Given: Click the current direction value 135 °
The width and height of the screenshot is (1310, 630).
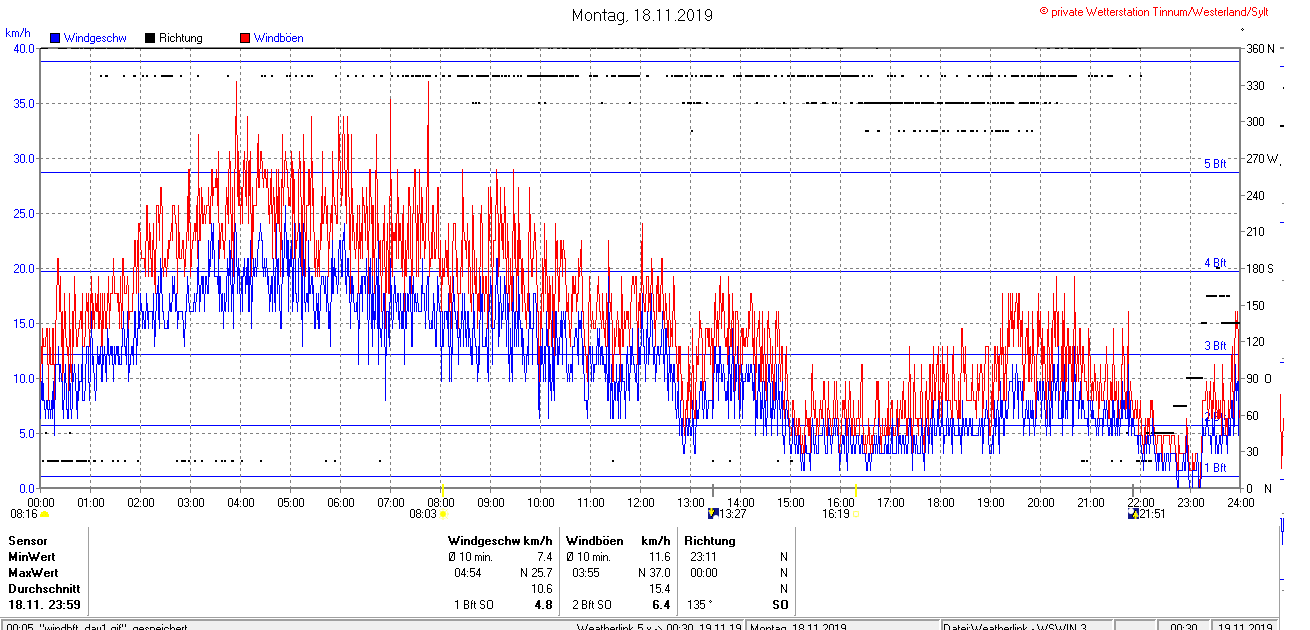Looking at the screenshot, I should coord(701,605).
